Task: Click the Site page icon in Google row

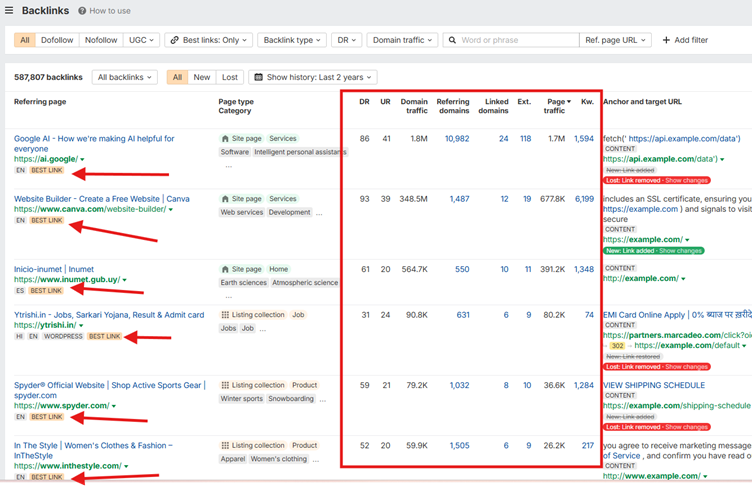Action: pyautogui.click(x=225, y=139)
